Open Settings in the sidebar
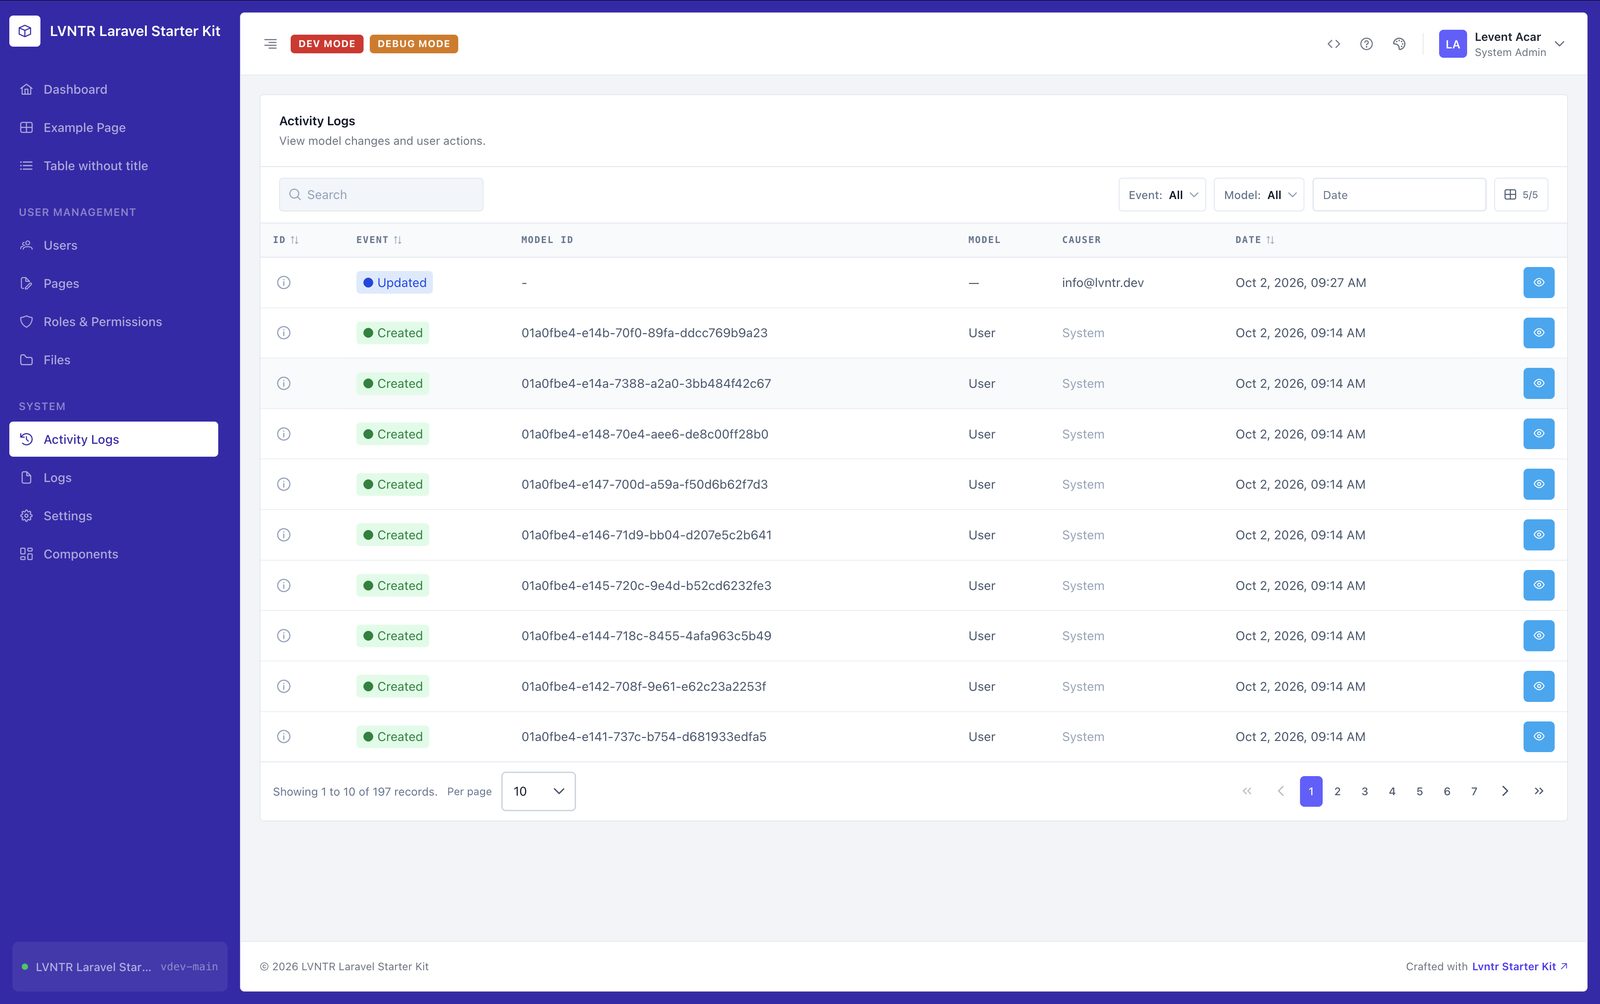Image resolution: width=1600 pixels, height=1004 pixels. coord(114,516)
